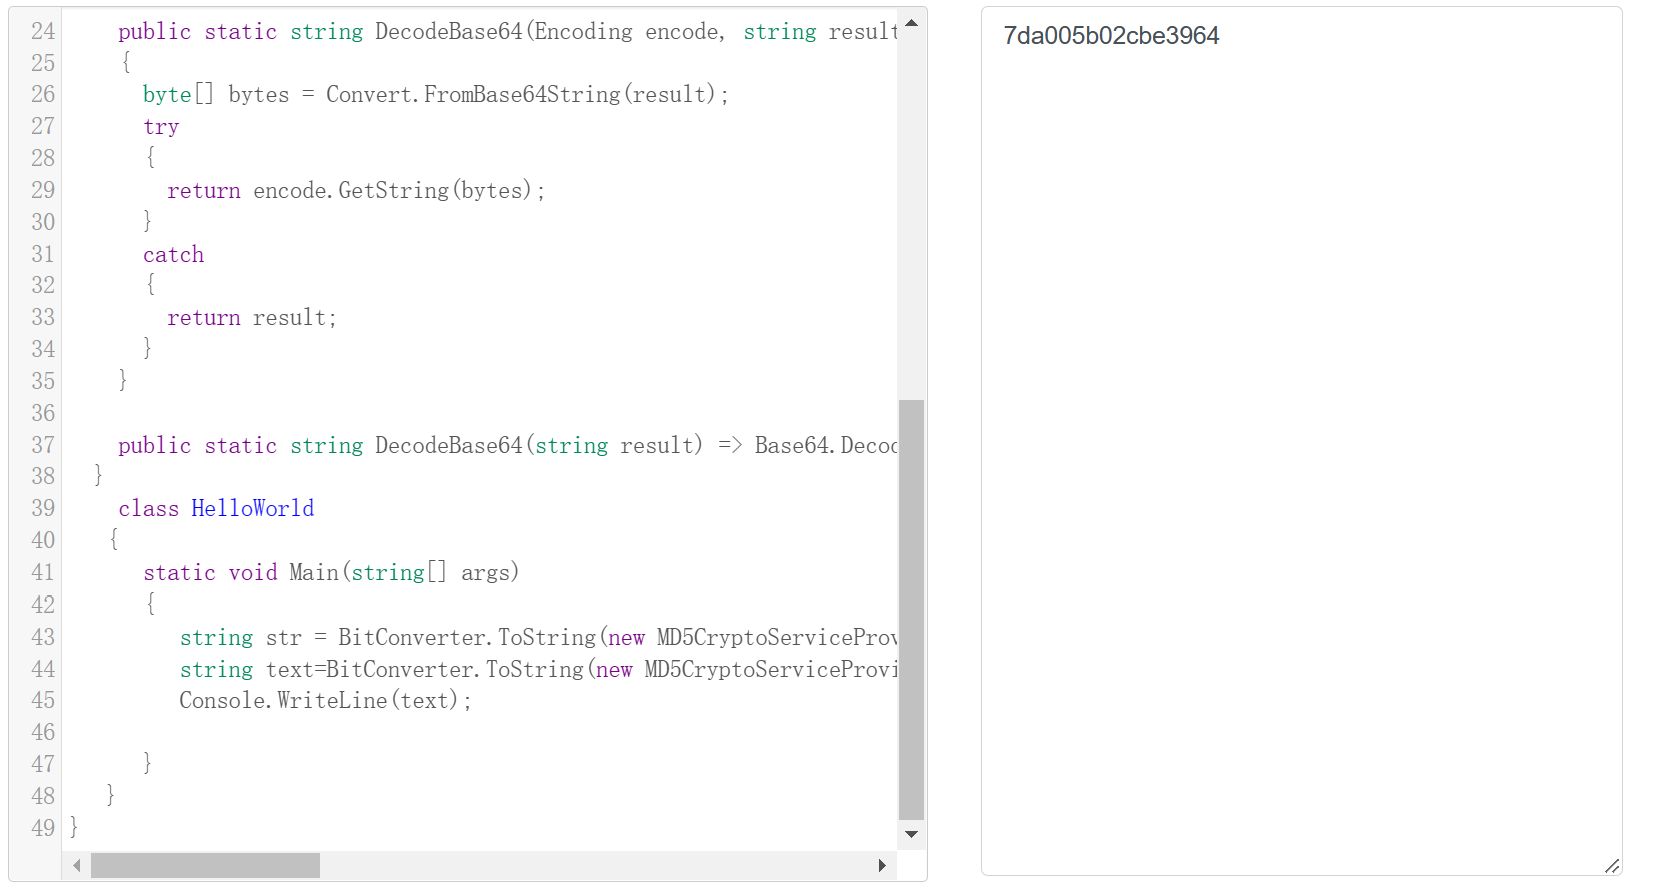Click the Convert.FromBase64String(result) call
1653x890 pixels.
(520, 95)
